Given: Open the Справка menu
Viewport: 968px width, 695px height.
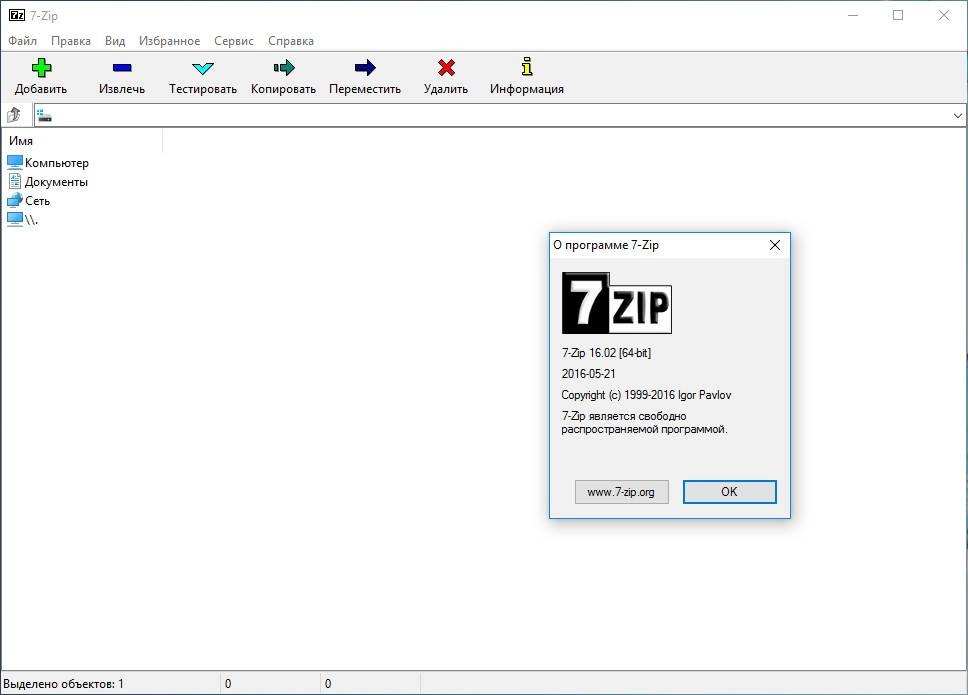Looking at the screenshot, I should tap(291, 41).
